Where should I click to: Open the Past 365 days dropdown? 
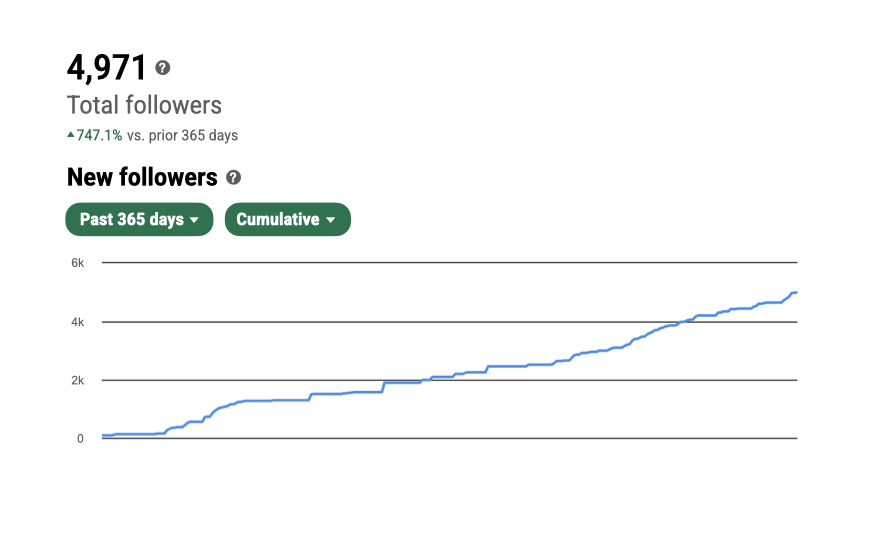139,219
